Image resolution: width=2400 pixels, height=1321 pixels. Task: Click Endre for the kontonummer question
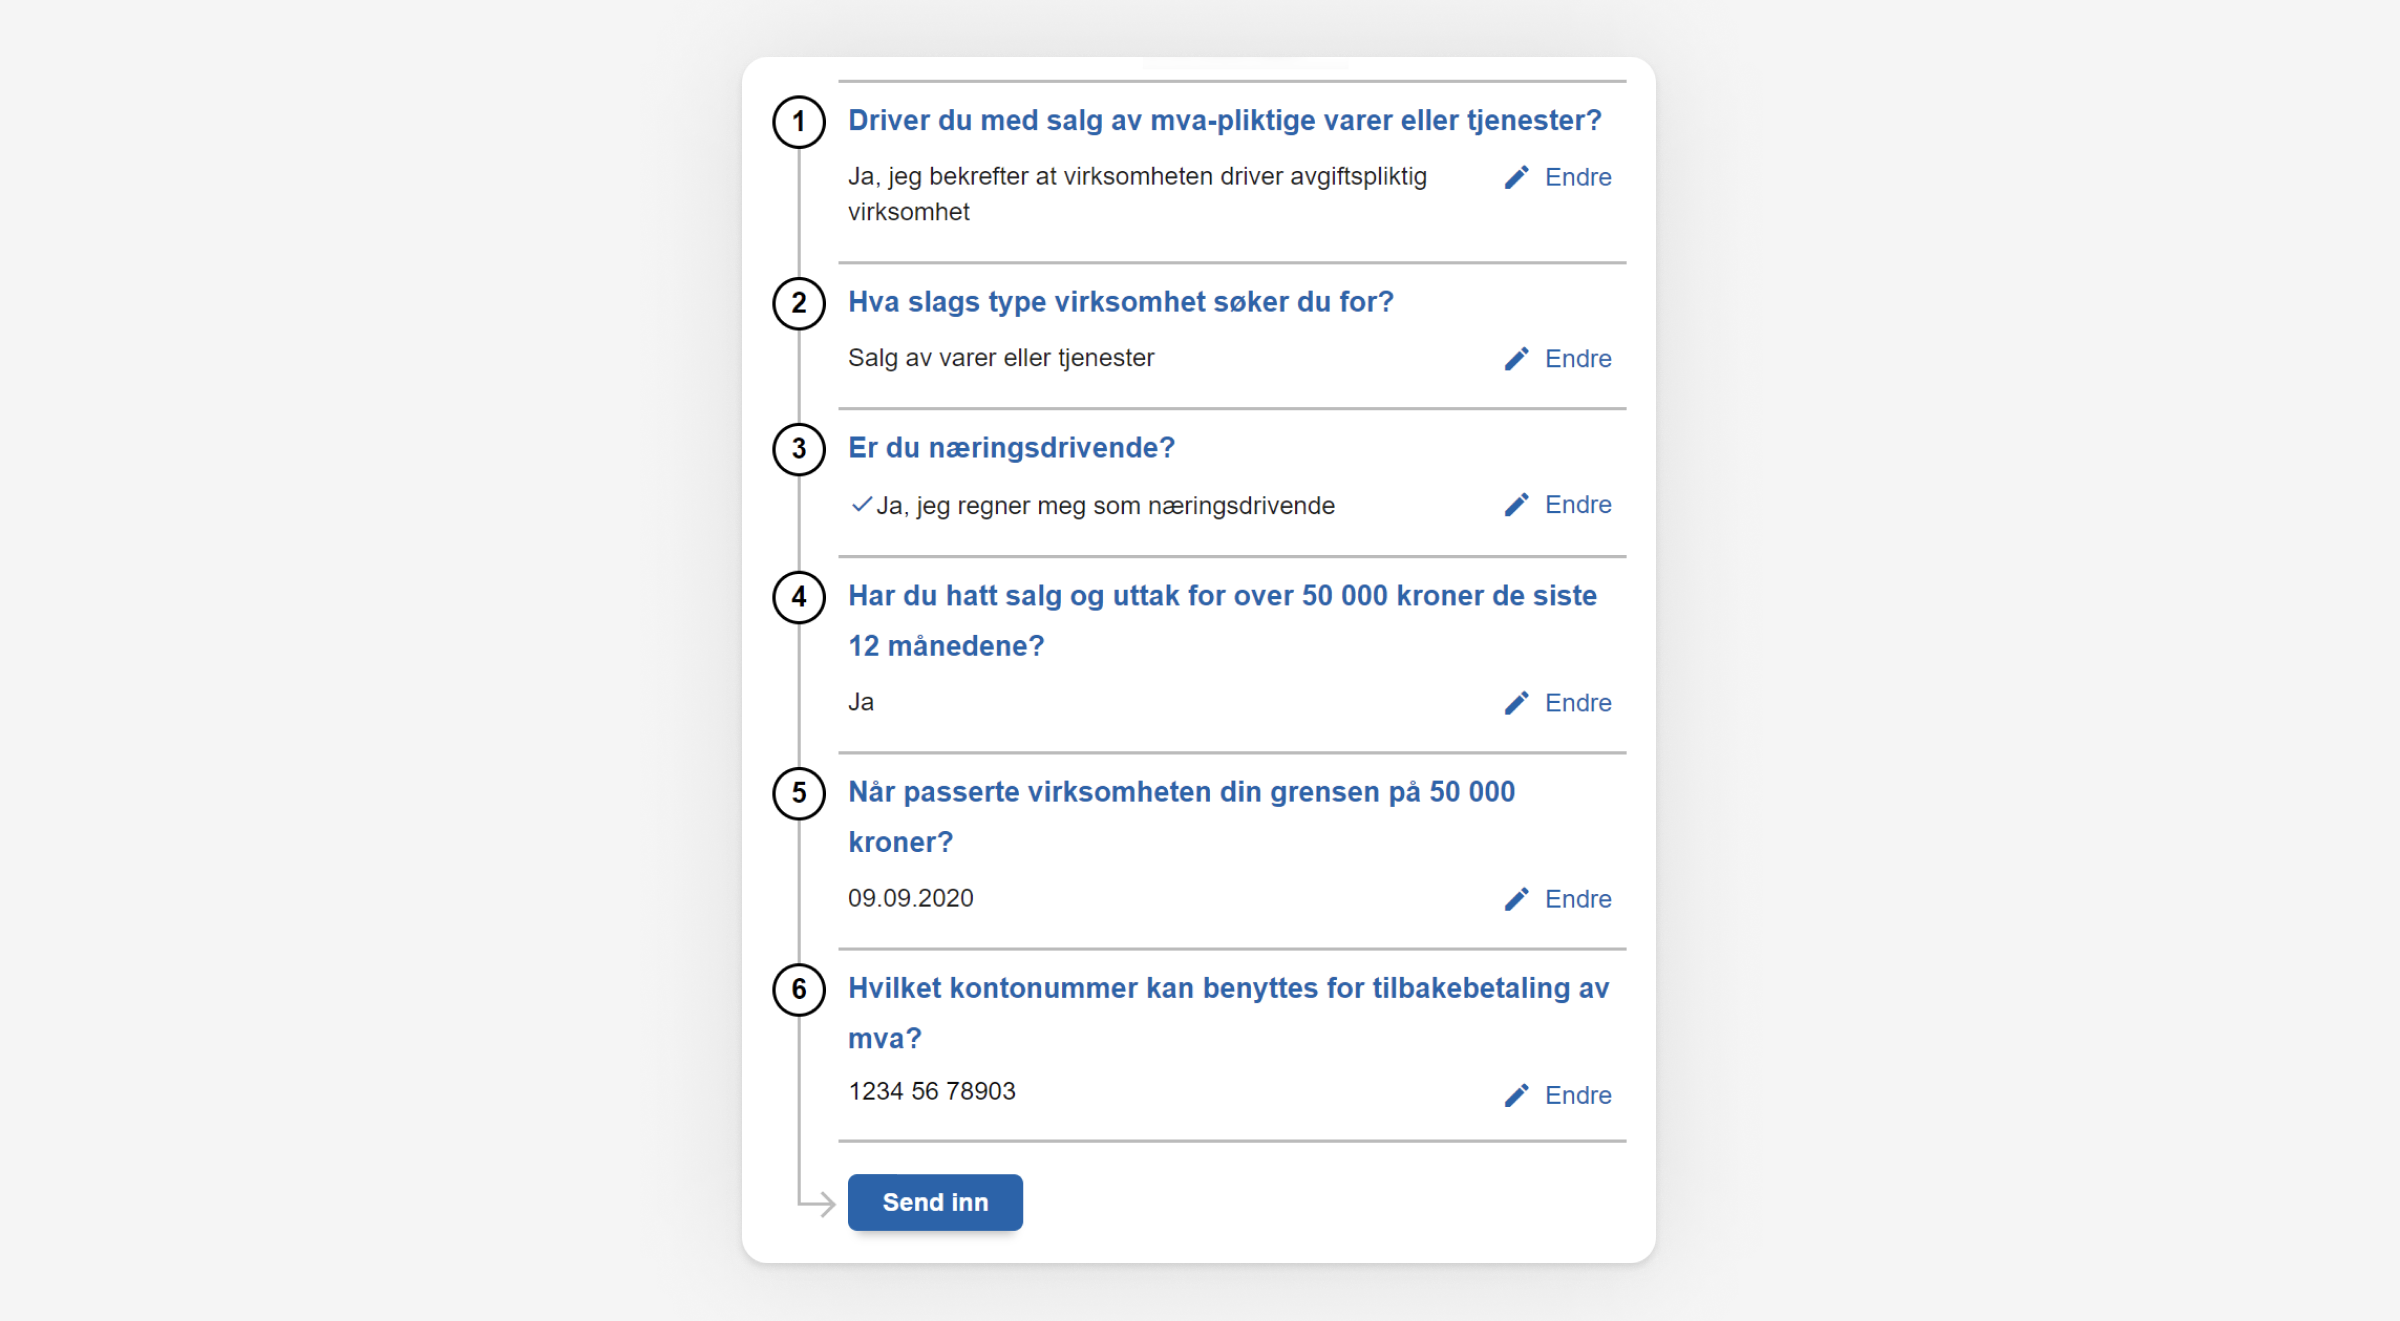click(x=1578, y=1095)
